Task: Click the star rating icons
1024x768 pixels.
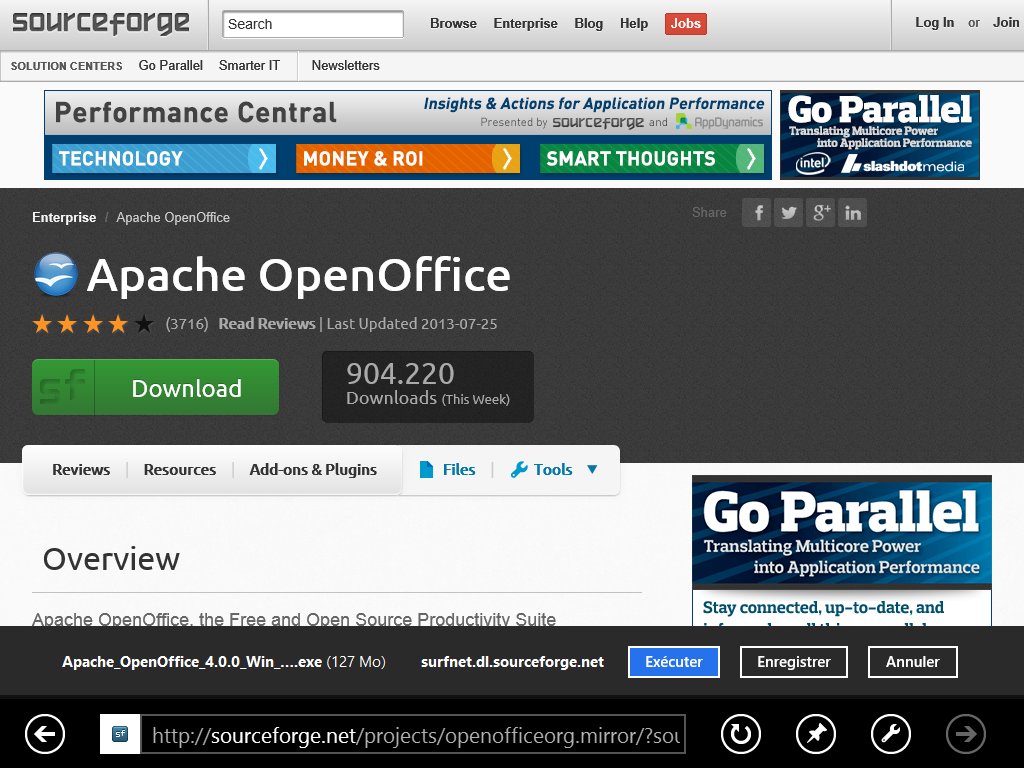Action: click(x=93, y=324)
